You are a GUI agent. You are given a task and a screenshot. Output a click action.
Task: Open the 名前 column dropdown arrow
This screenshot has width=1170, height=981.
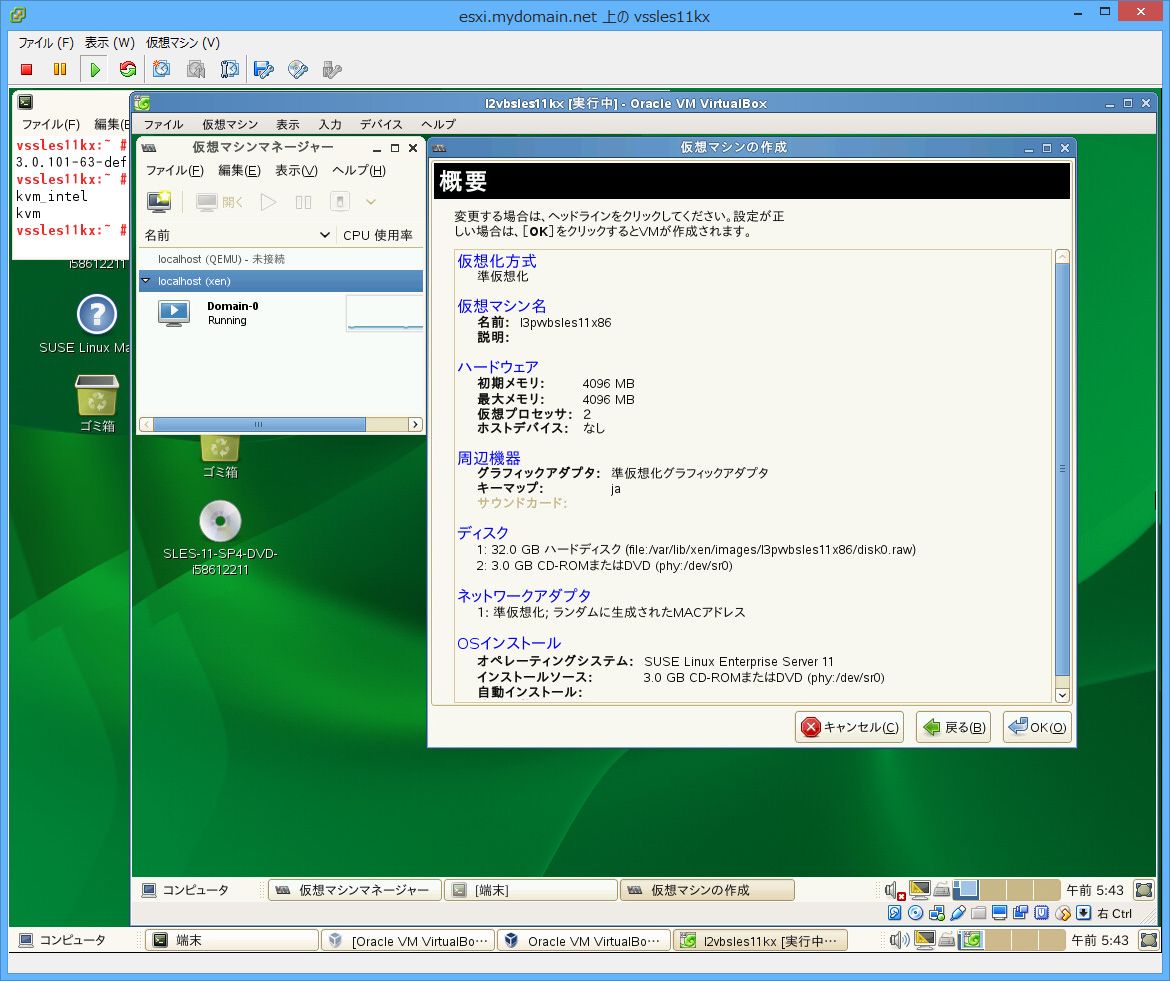click(325, 235)
